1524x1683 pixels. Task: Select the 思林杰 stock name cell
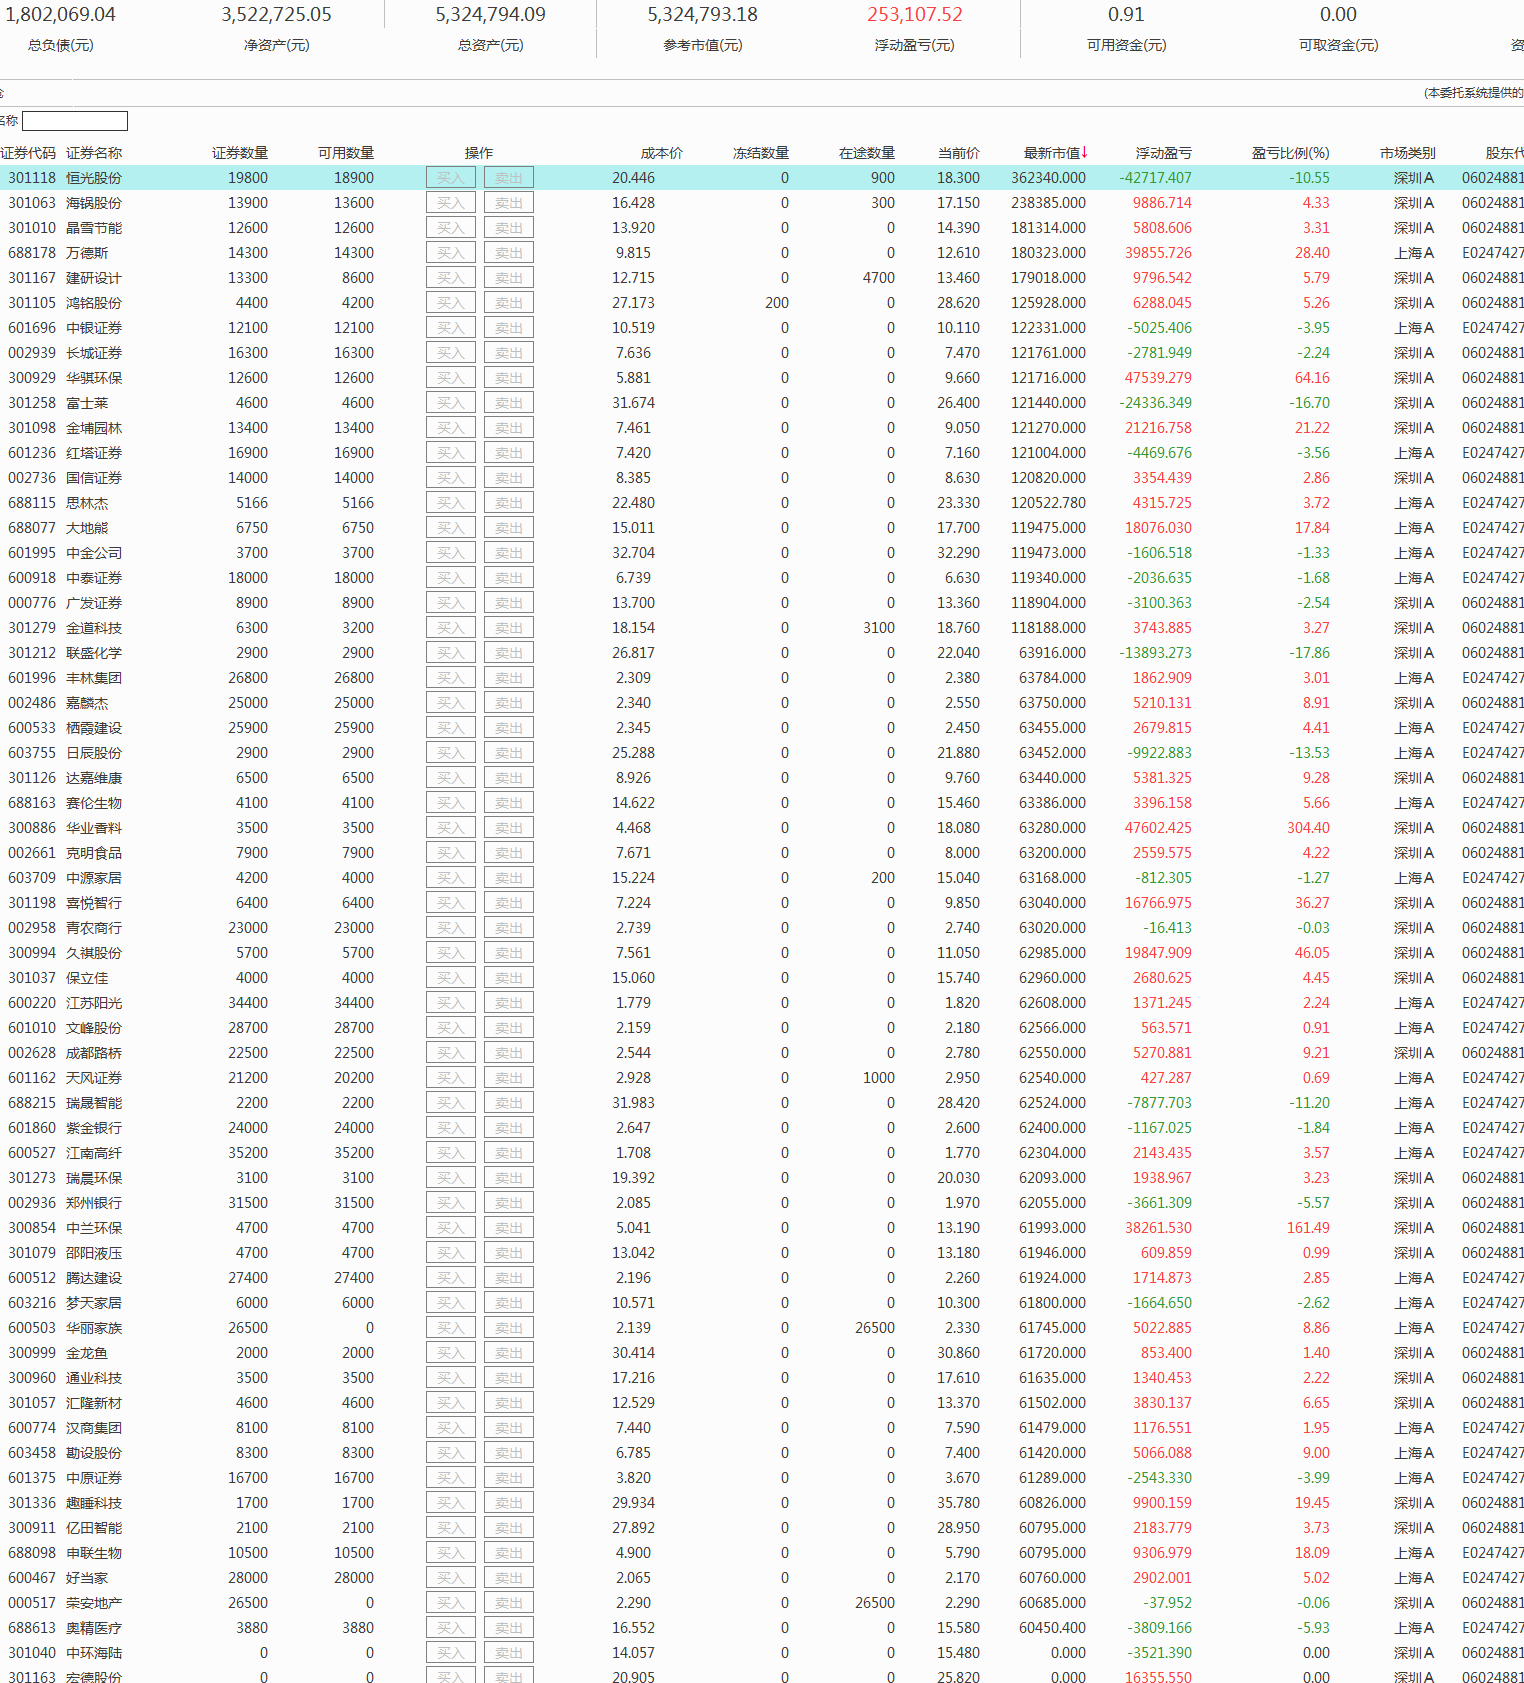pyautogui.click(x=87, y=503)
